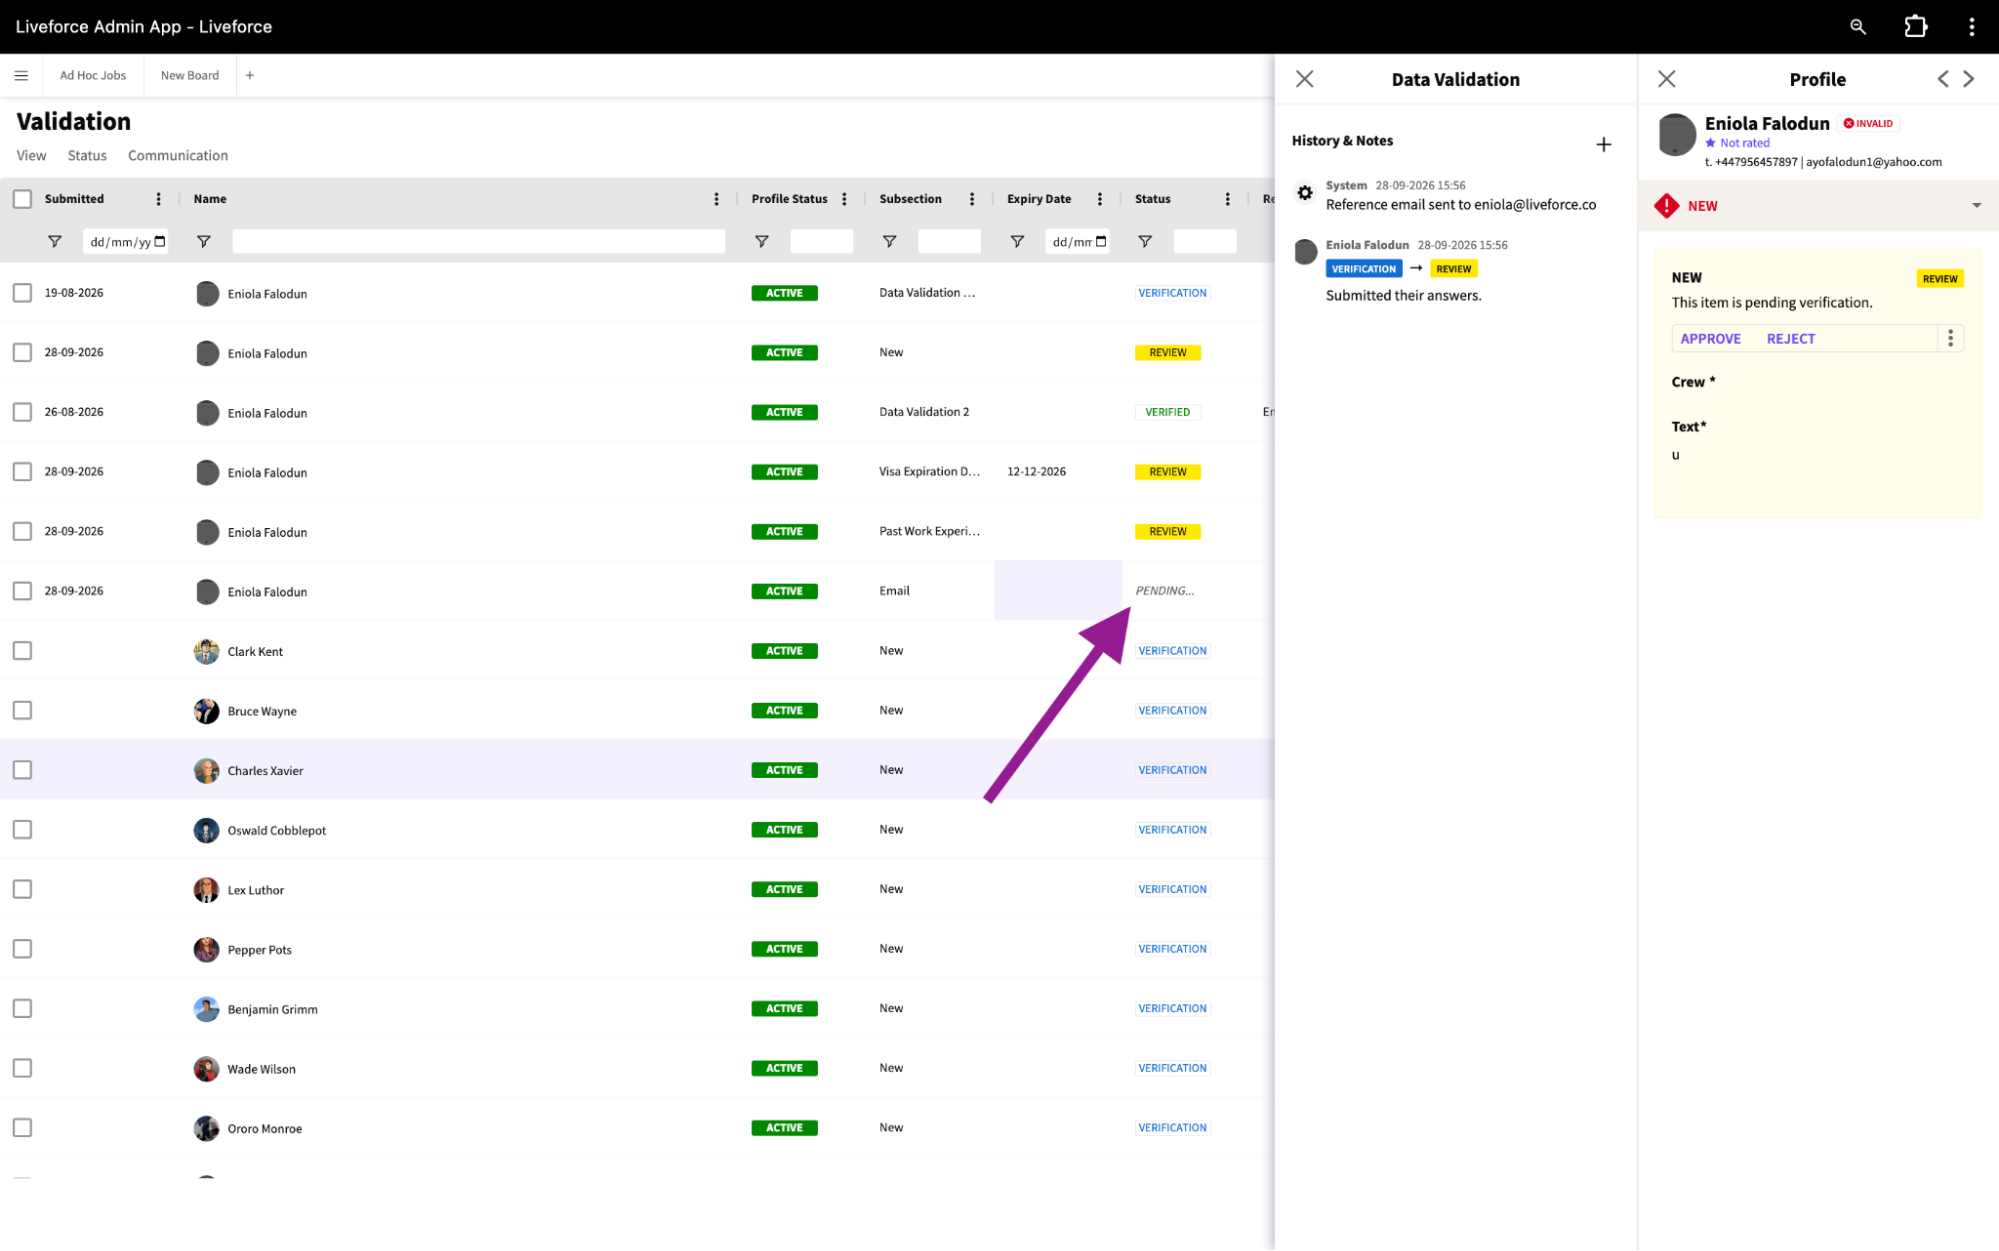Open the Communication menu
Screen dimensions: 1999x1251
click(x=178, y=156)
